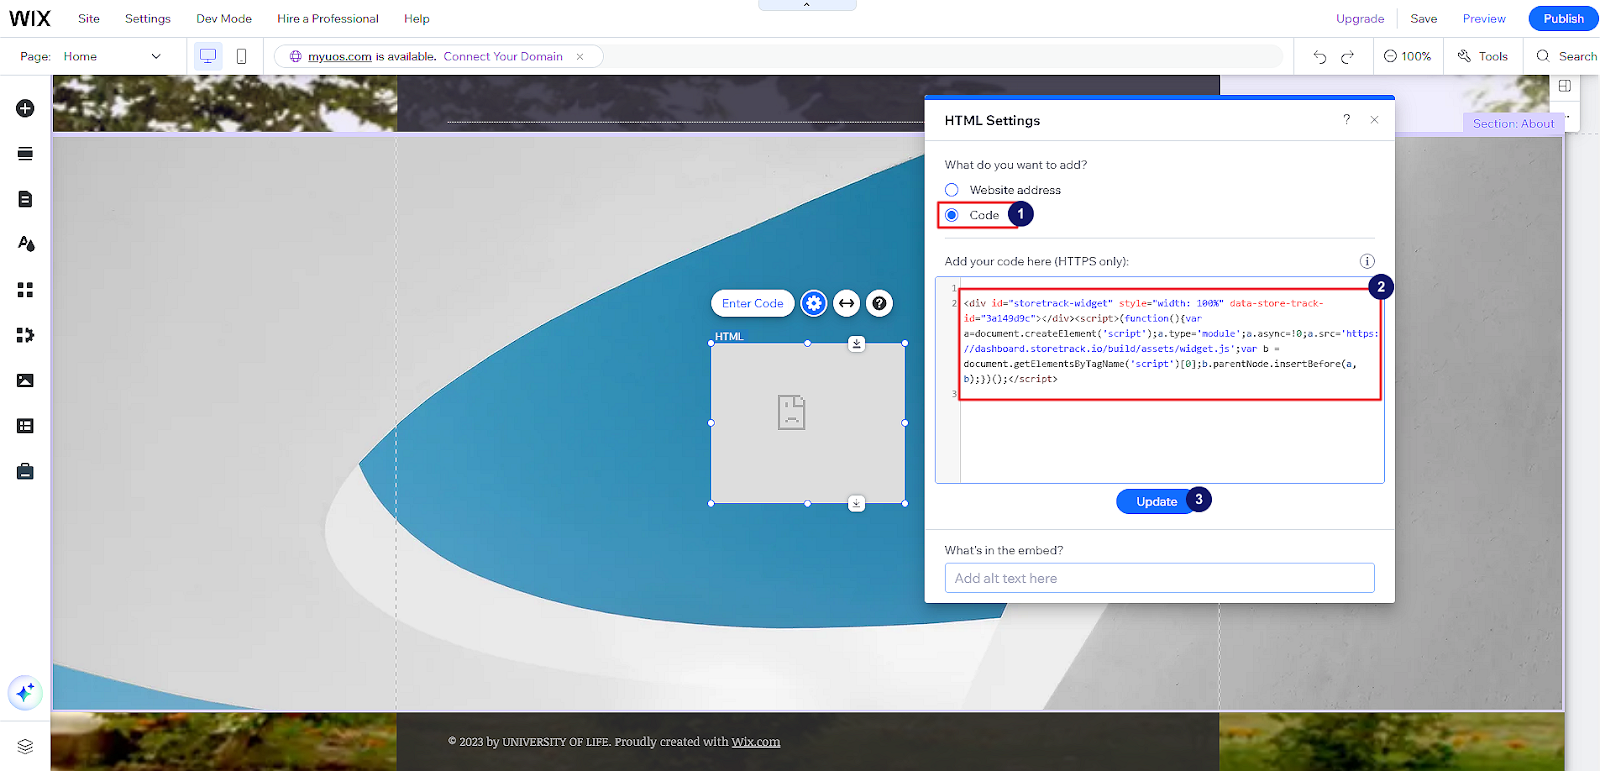Collapse the top bar using the chevron
This screenshot has height=771, width=1600.
tap(807, 5)
